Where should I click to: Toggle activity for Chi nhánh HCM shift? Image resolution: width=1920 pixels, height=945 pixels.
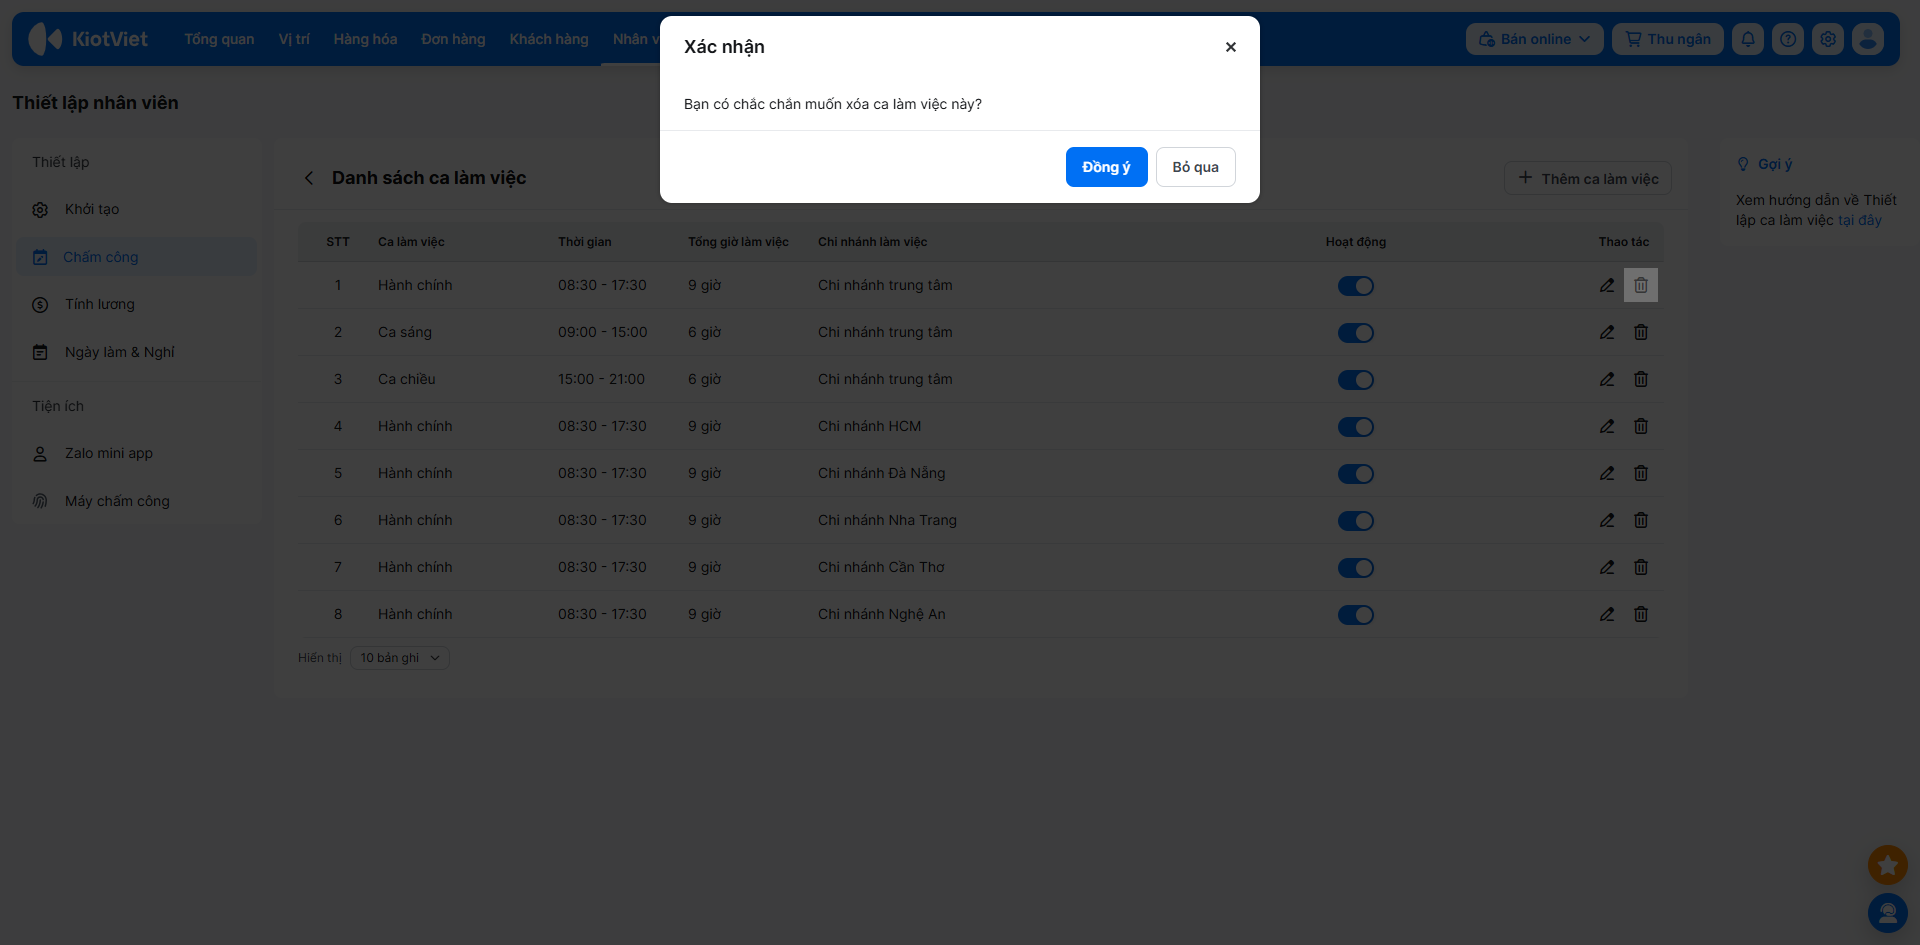(1356, 427)
